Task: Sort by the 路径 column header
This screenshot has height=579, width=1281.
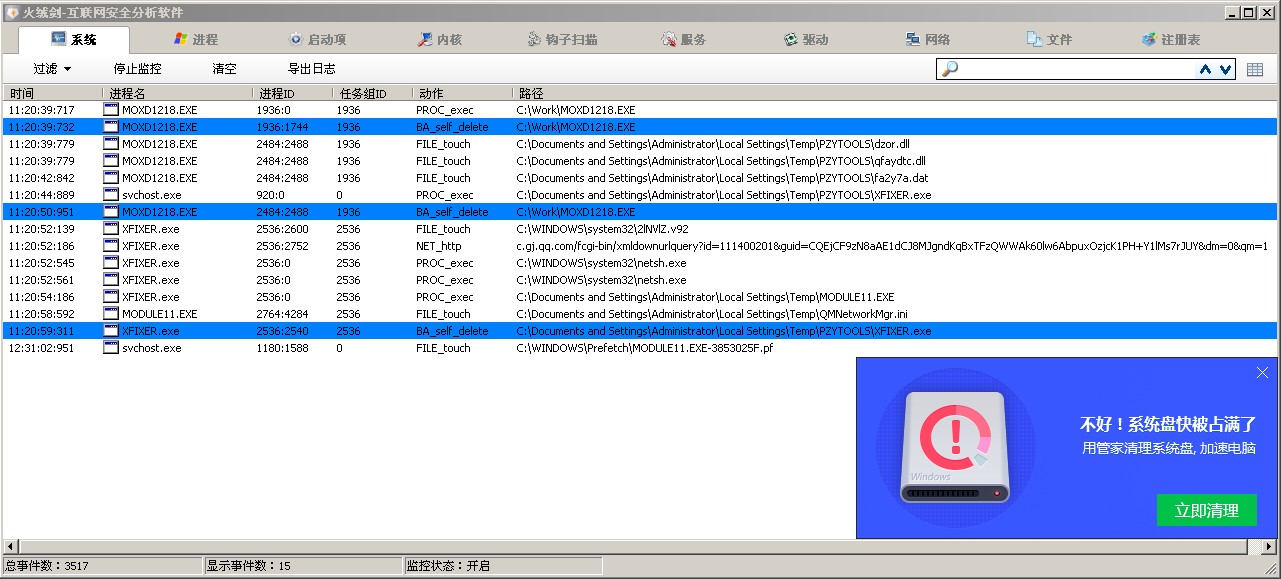Action: point(895,93)
